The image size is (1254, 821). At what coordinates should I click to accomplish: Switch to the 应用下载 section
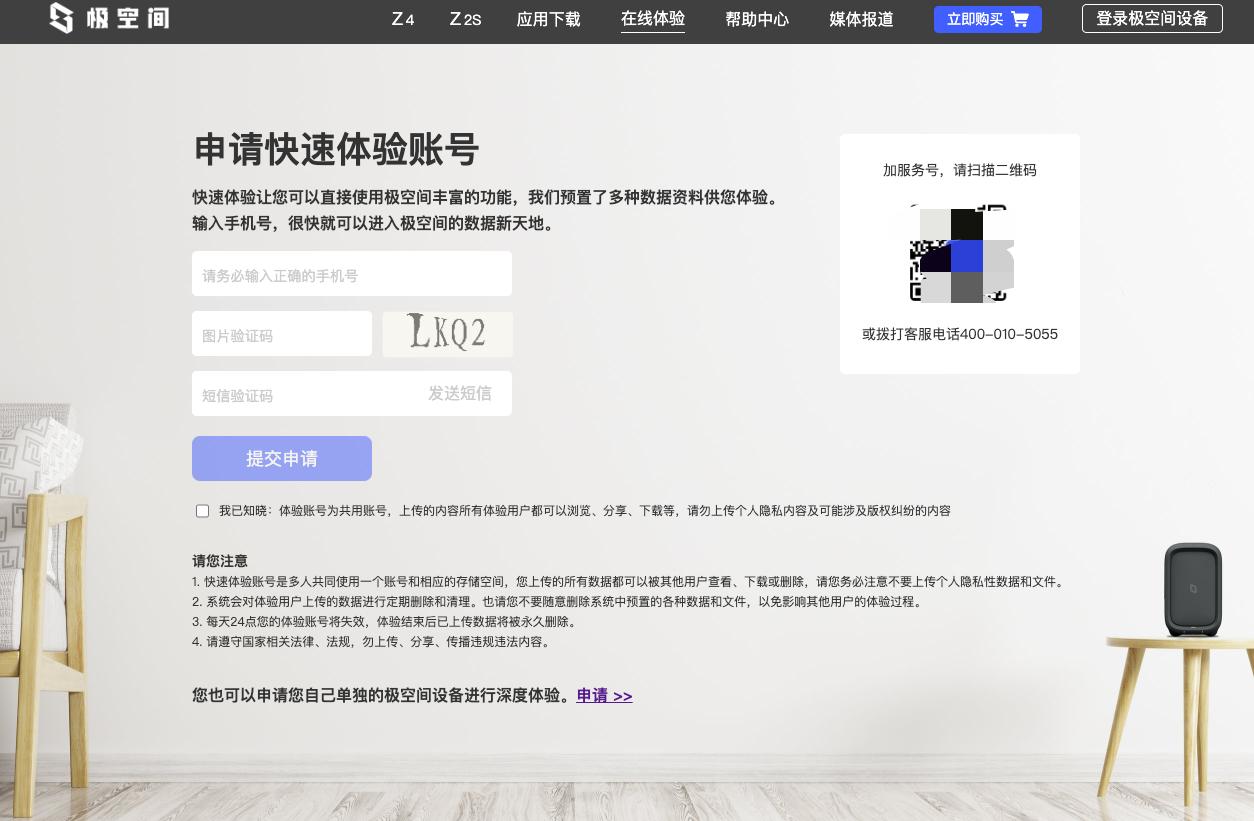pos(548,19)
